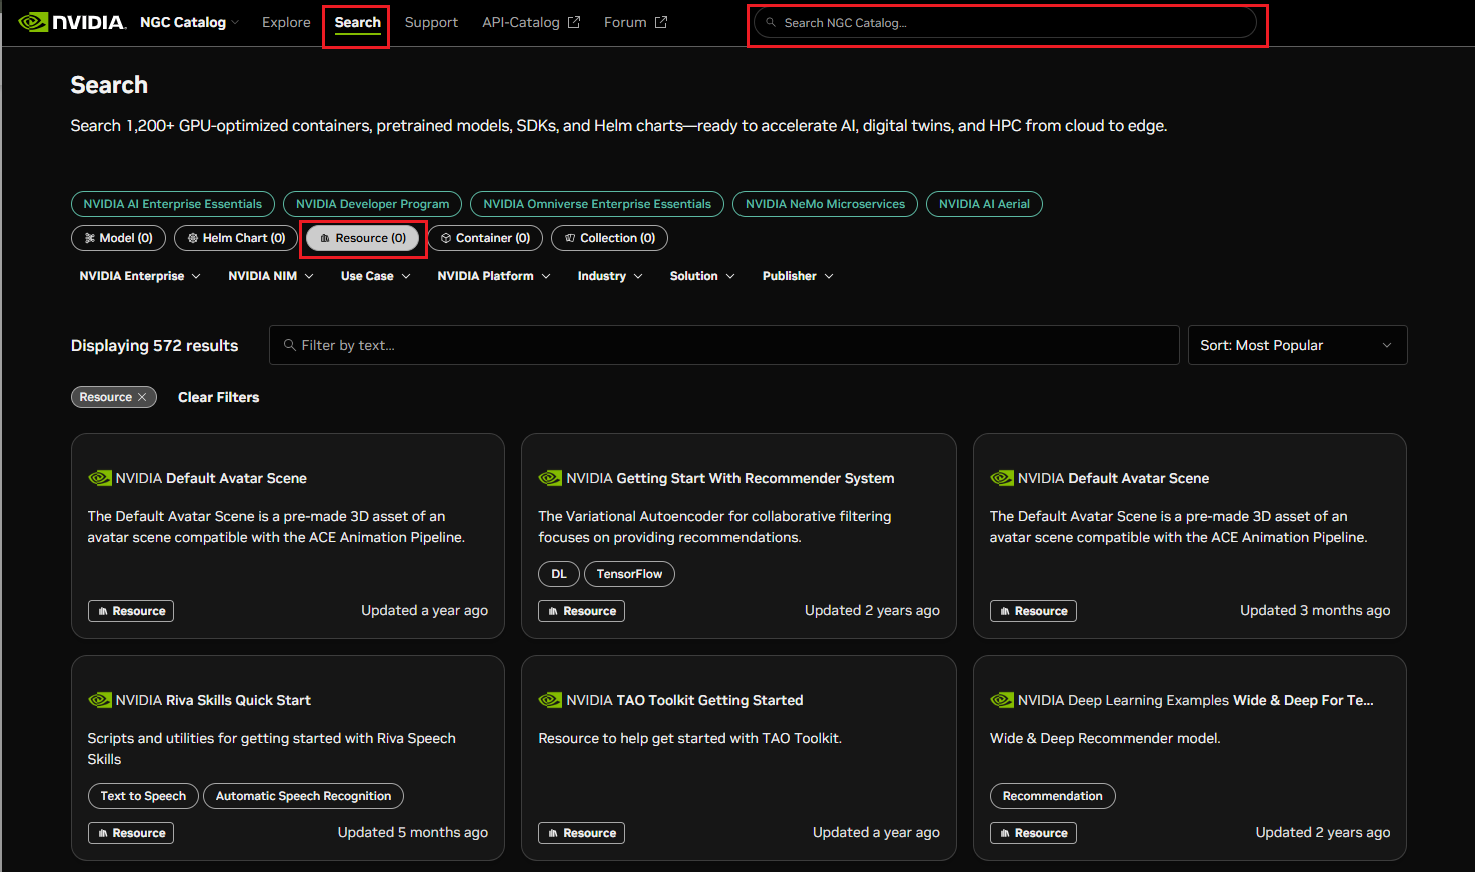
Task: Select the Search tab
Action: (357, 22)
